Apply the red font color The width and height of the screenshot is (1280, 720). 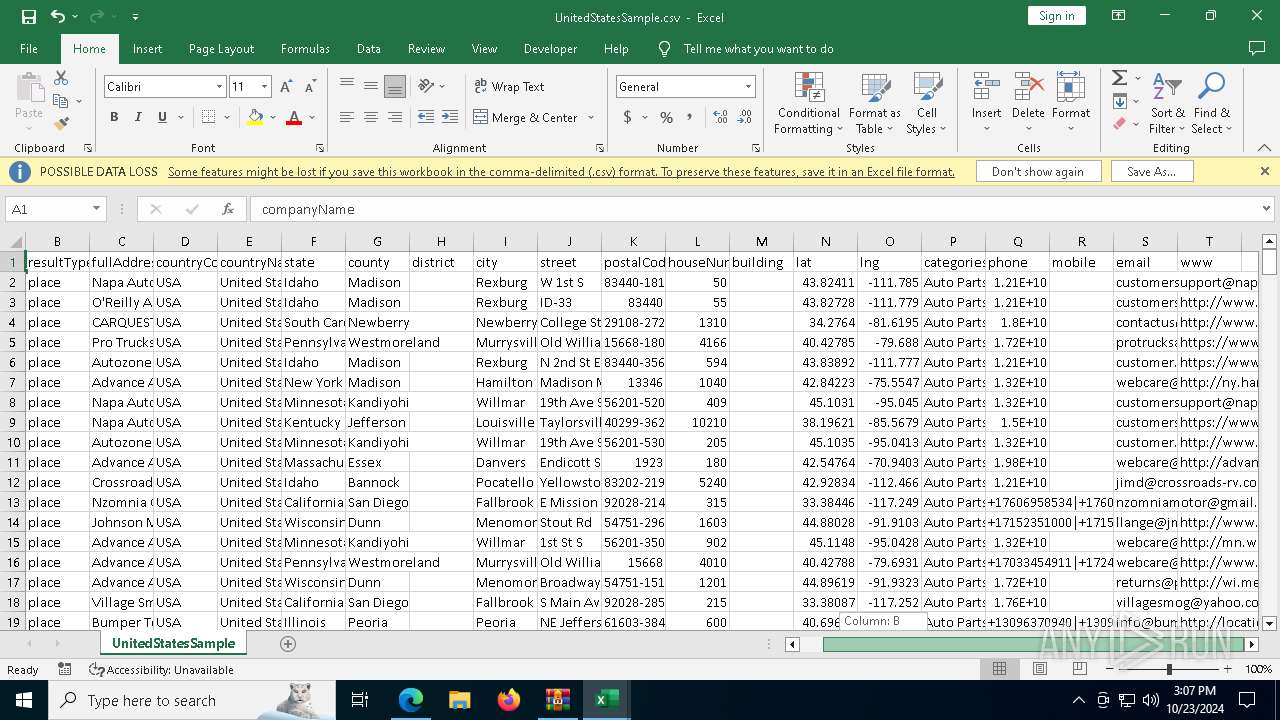click(x=294, y=117)
